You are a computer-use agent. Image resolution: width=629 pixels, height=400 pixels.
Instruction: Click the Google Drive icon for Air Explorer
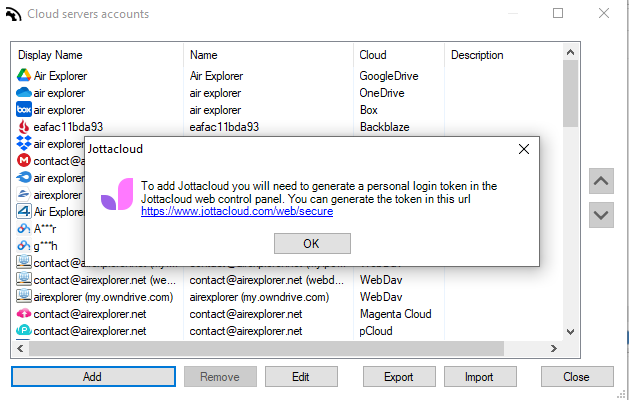(x=24, y=75)
